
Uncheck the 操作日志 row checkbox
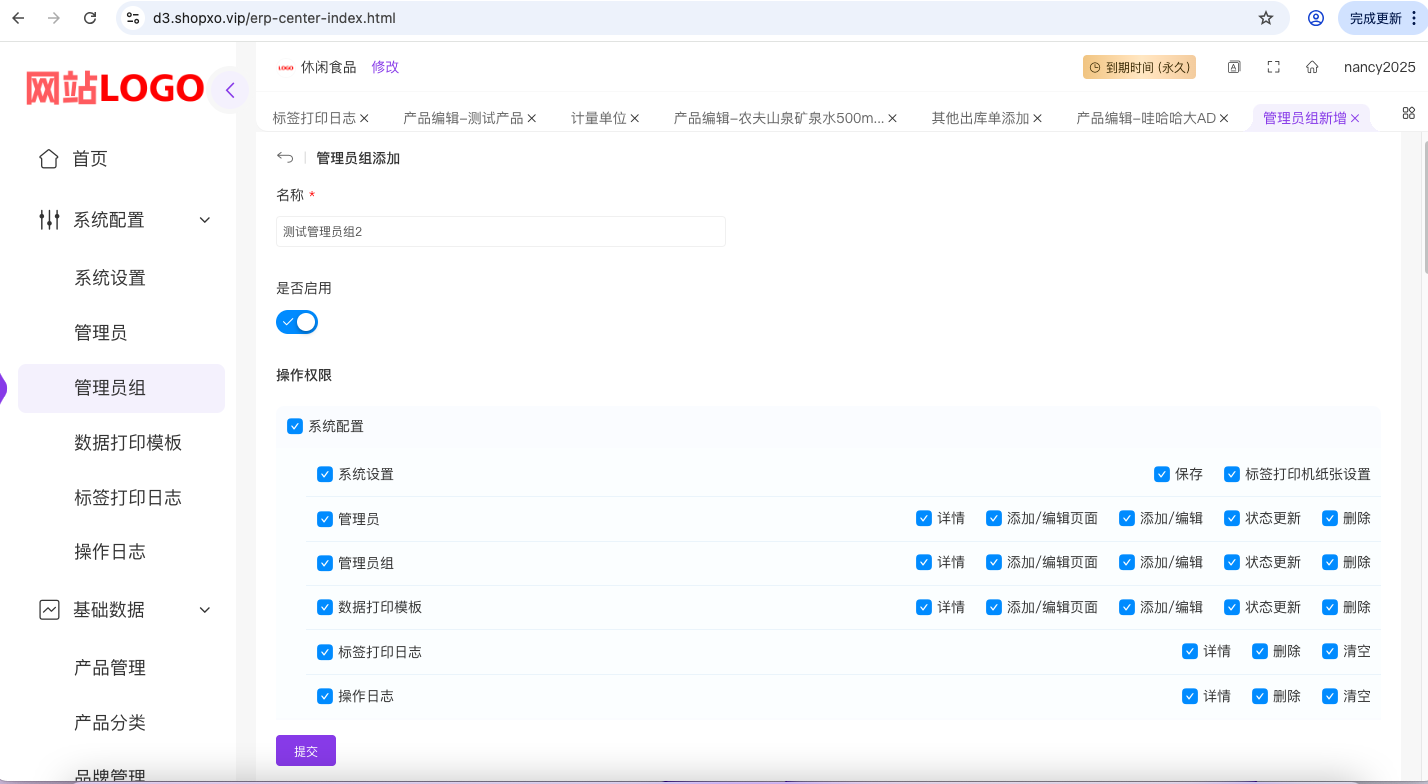point(325,696)
